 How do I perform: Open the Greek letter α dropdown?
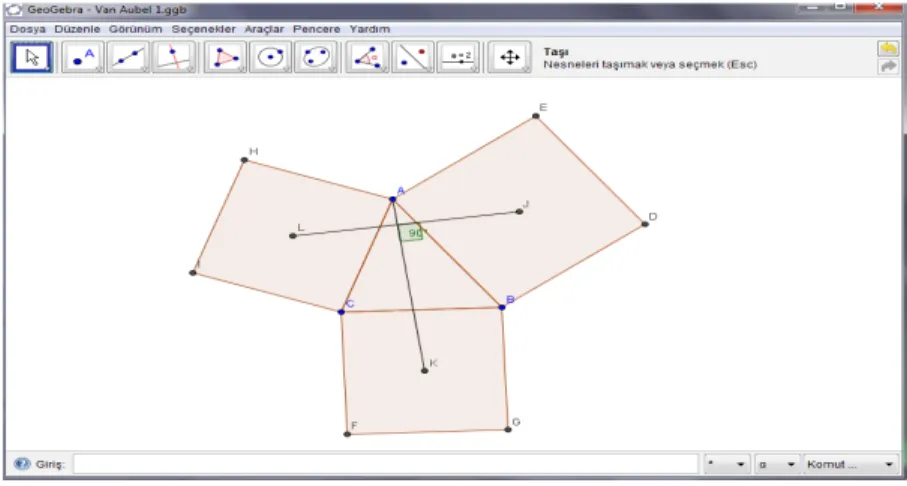pyautogui.click(x=777, y=464)
